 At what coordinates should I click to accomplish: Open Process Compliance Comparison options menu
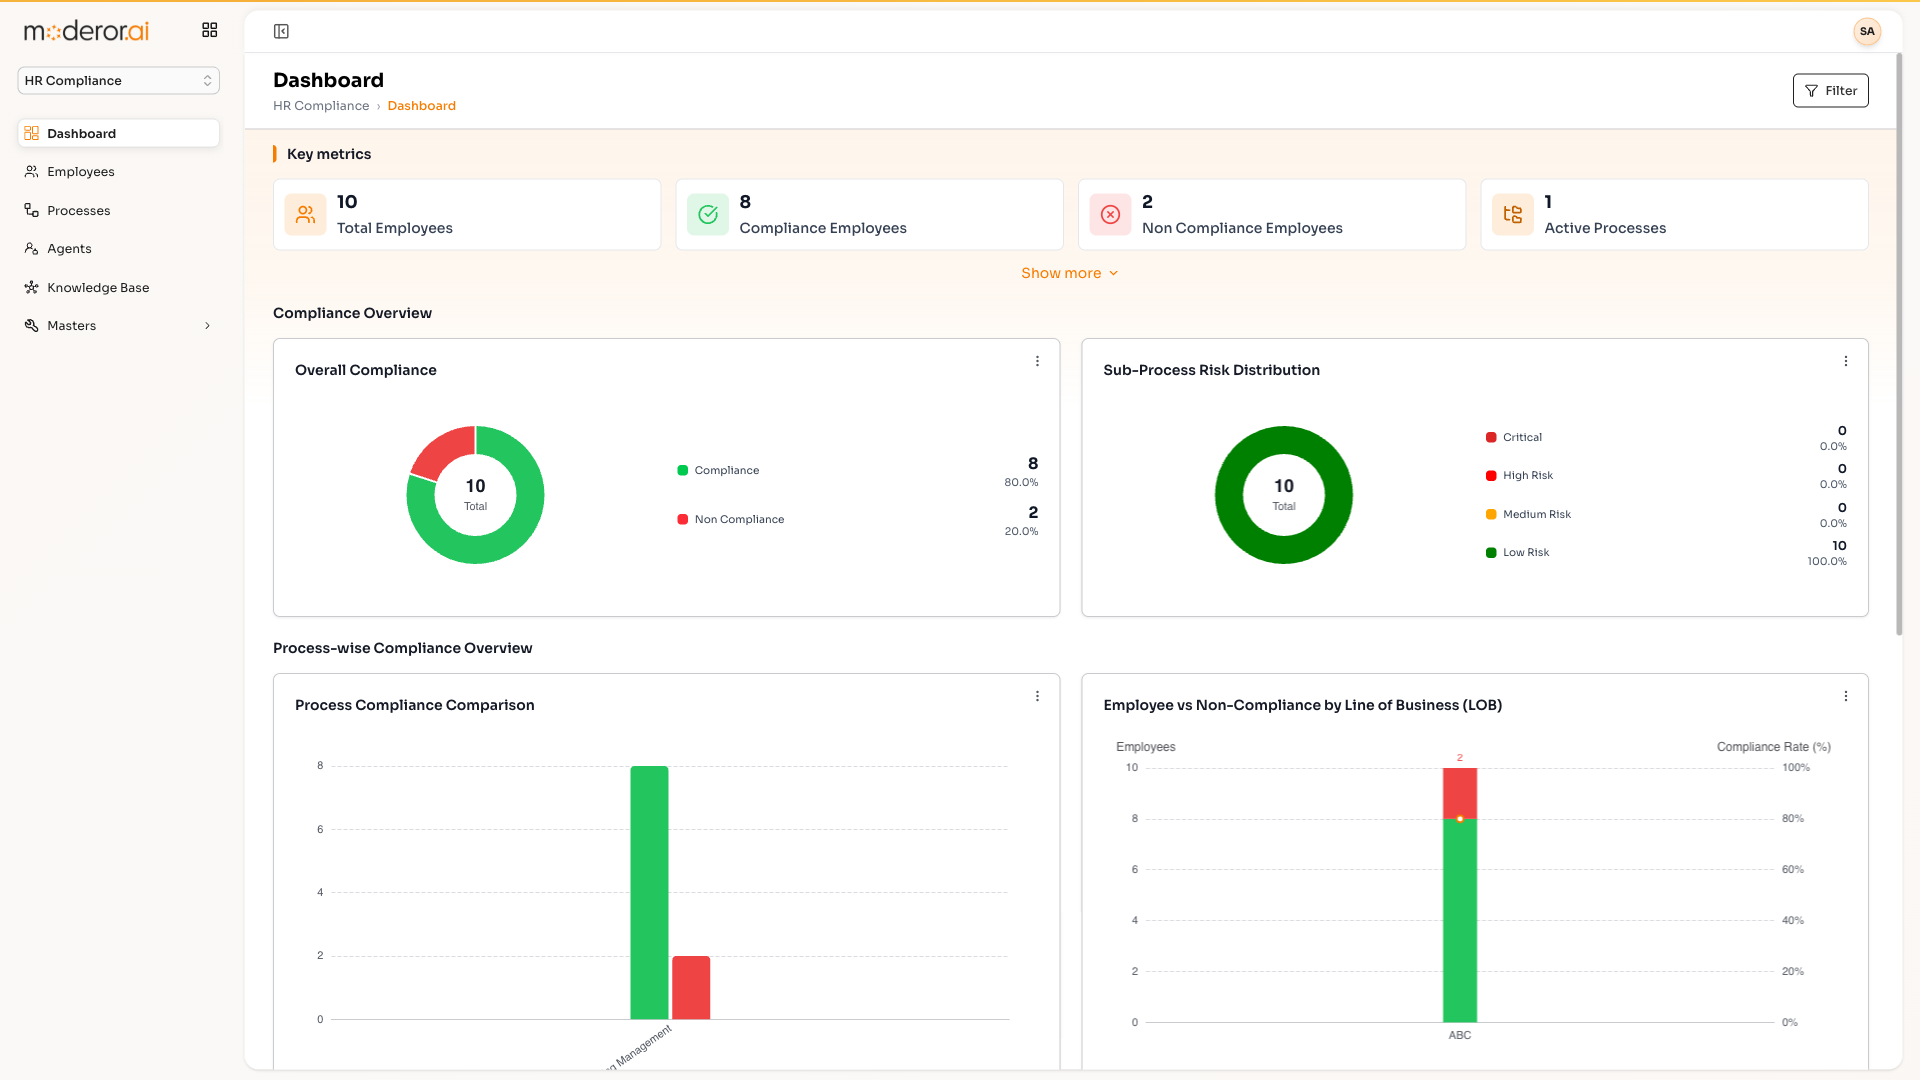click(x=1037, y=696)
